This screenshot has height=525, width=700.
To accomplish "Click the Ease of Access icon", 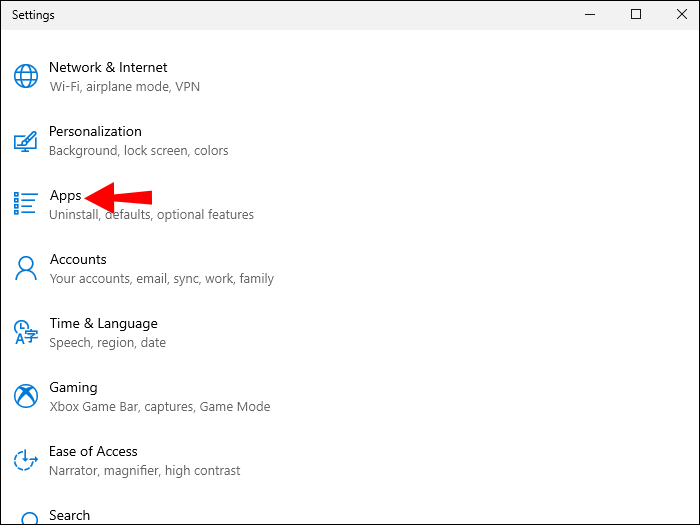I will [25, 460].
